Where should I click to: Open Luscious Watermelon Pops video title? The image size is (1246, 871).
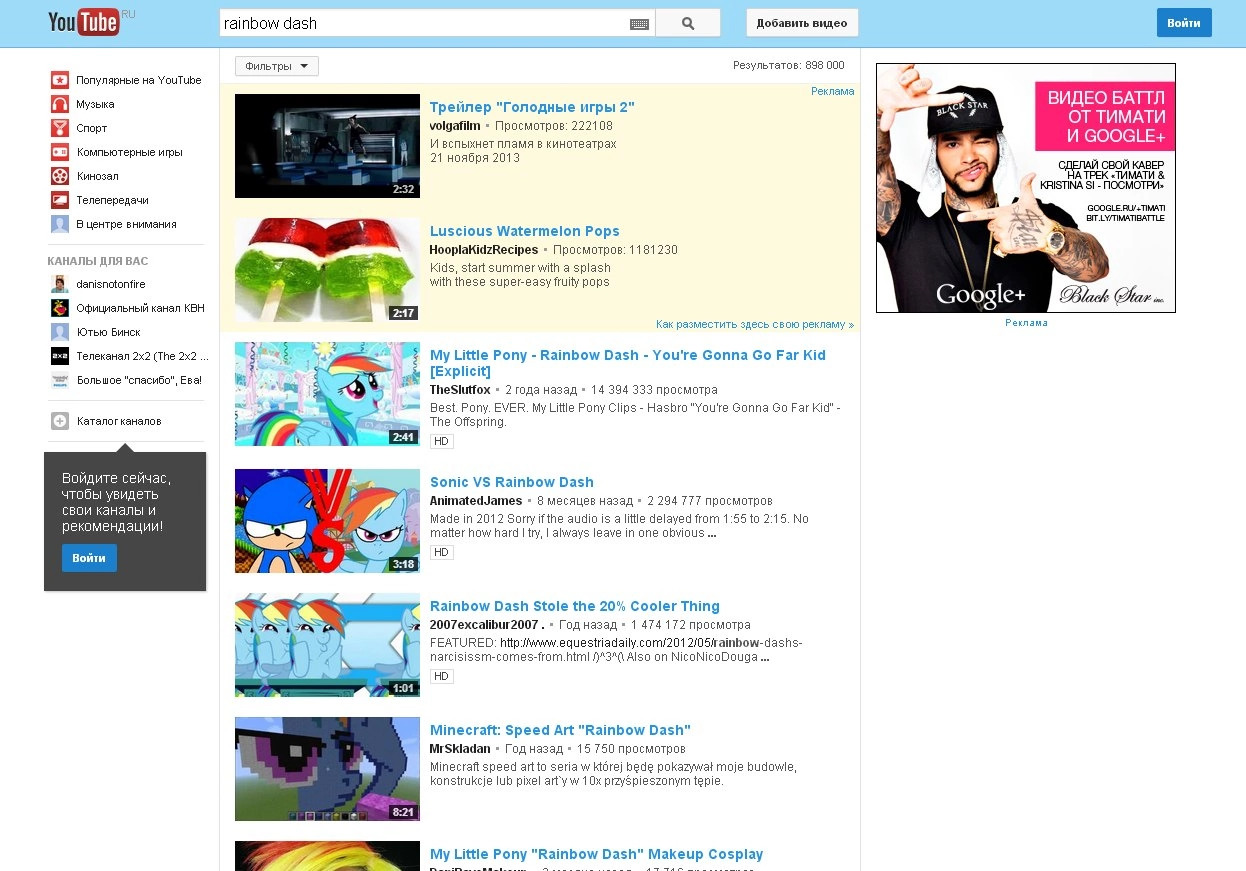(525, 231)
